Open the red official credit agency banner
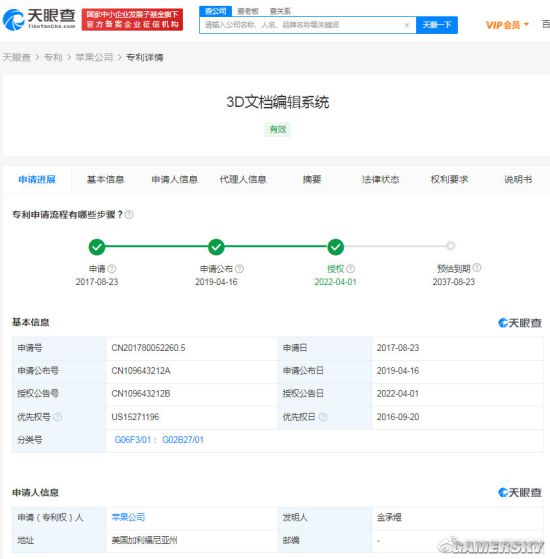This screenshot has height=559, width=550. [132, 19]
